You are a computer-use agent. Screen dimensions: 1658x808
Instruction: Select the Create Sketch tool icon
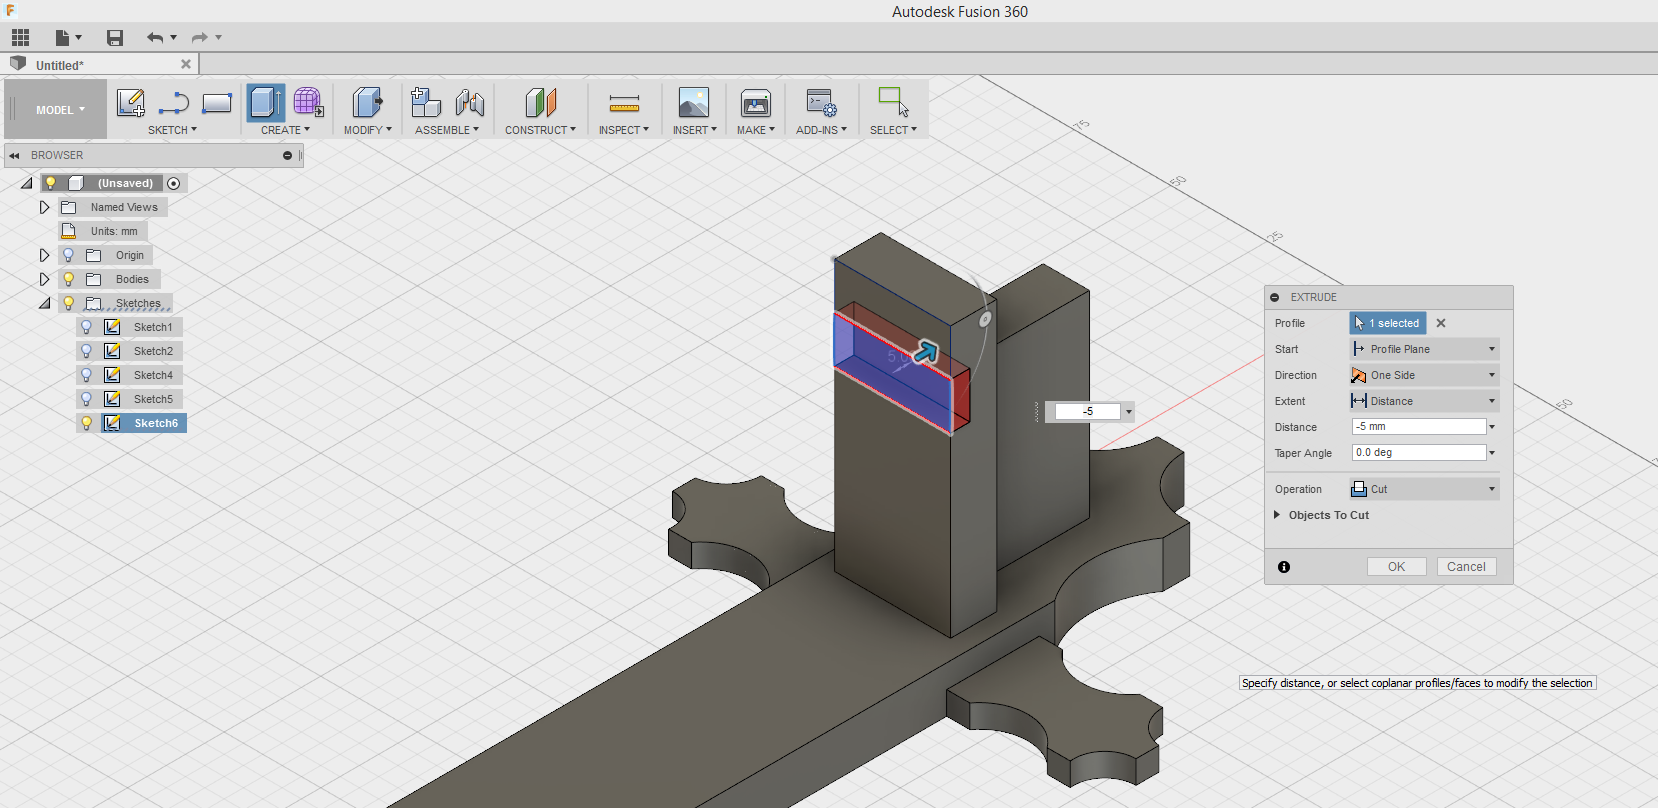click(131, 102)
